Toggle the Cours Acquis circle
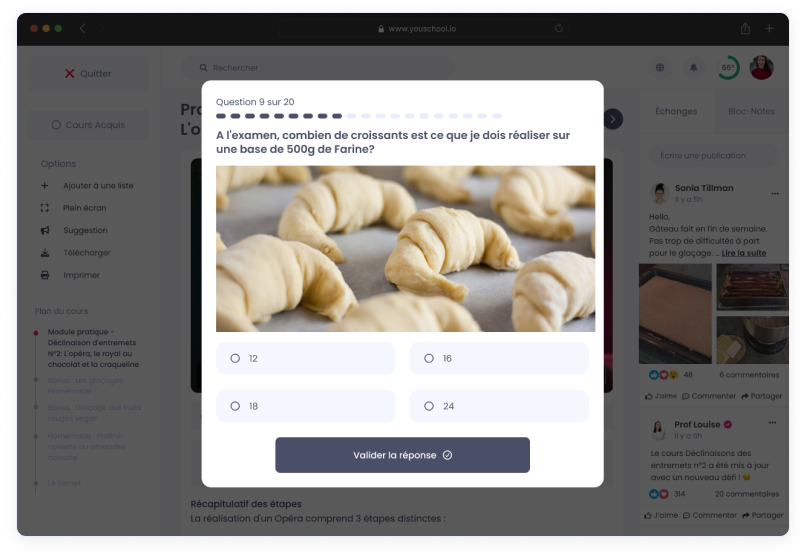 click(x=56, y=125)
